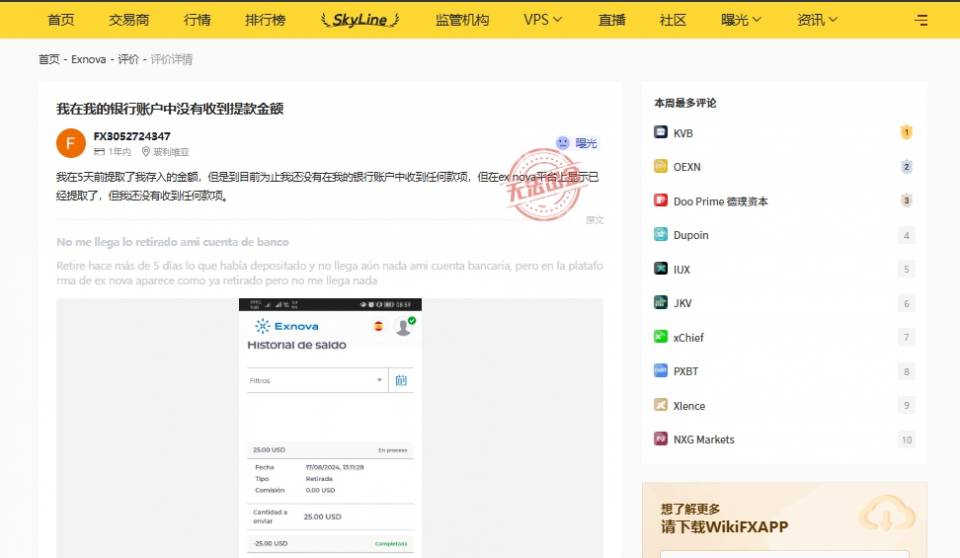Click username FX3052724347

(132, 136)
